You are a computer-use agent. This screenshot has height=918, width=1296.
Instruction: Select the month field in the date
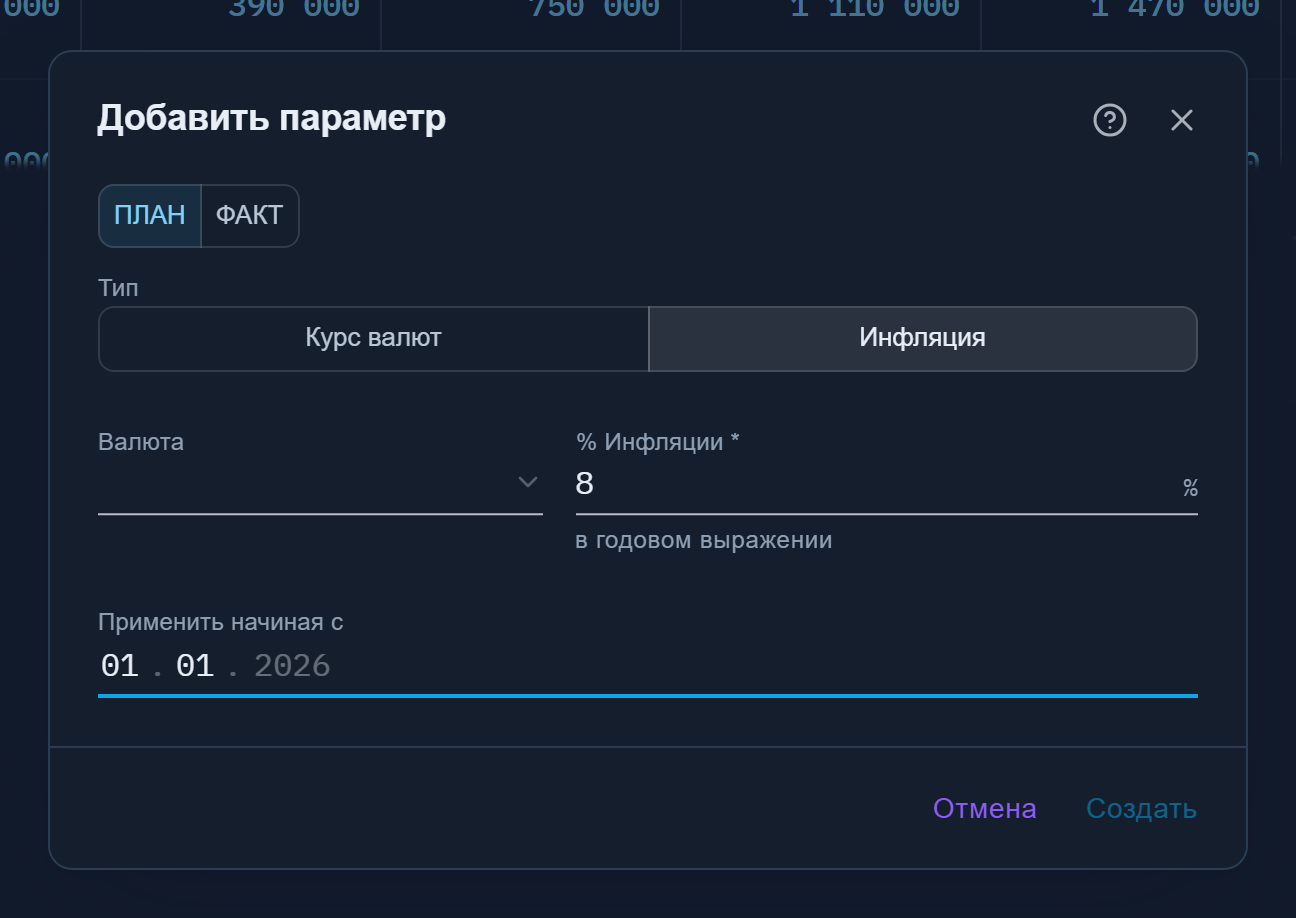pos(195,666)
